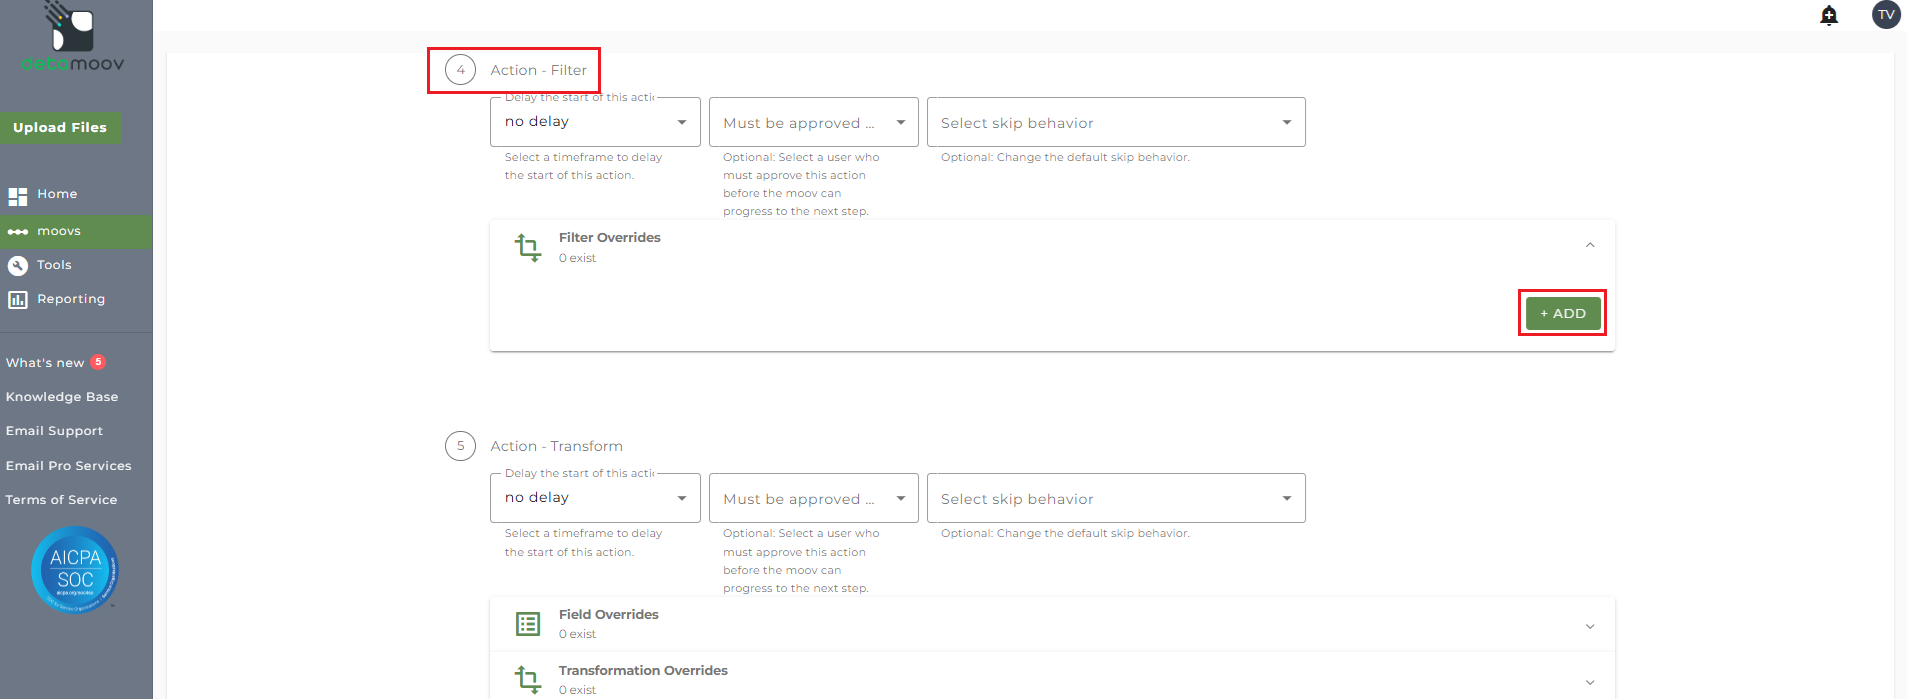Click the datamoov logo
Screen dimensions: 1907x699
[x=73, y=38]
